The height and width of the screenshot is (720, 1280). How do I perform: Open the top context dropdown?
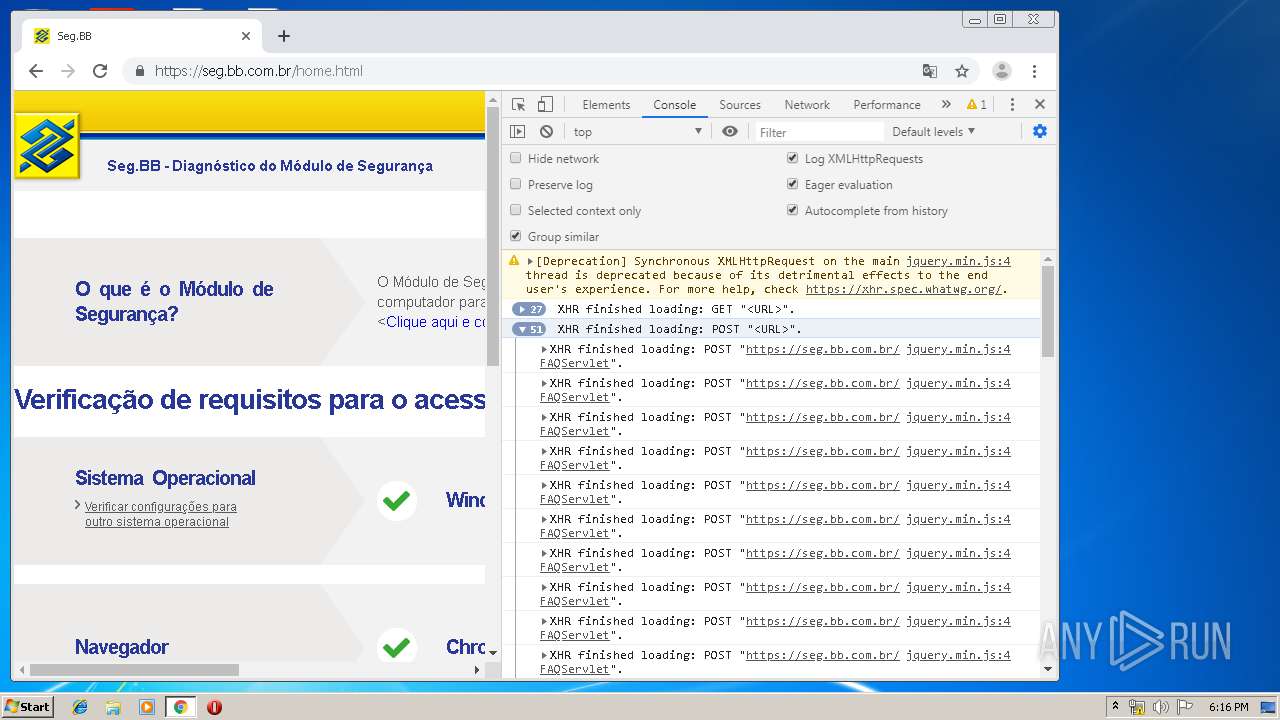[637, 132]
